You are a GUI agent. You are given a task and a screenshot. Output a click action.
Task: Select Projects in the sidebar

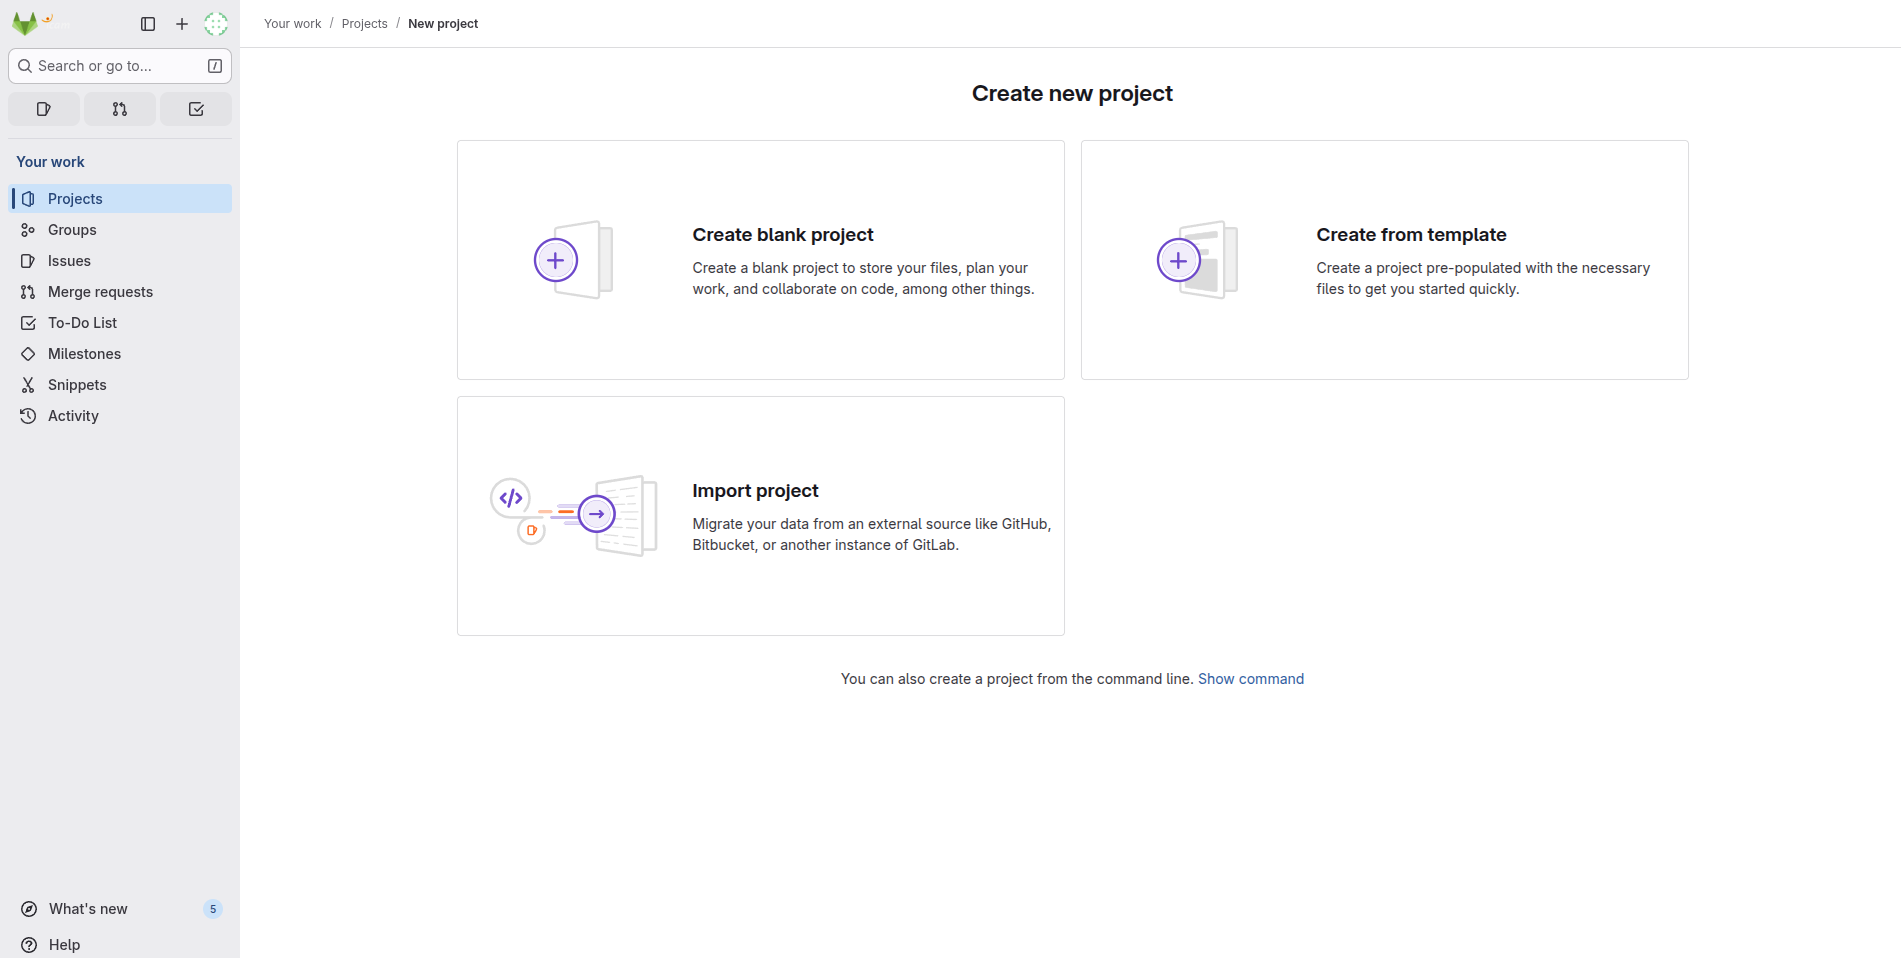74,198
